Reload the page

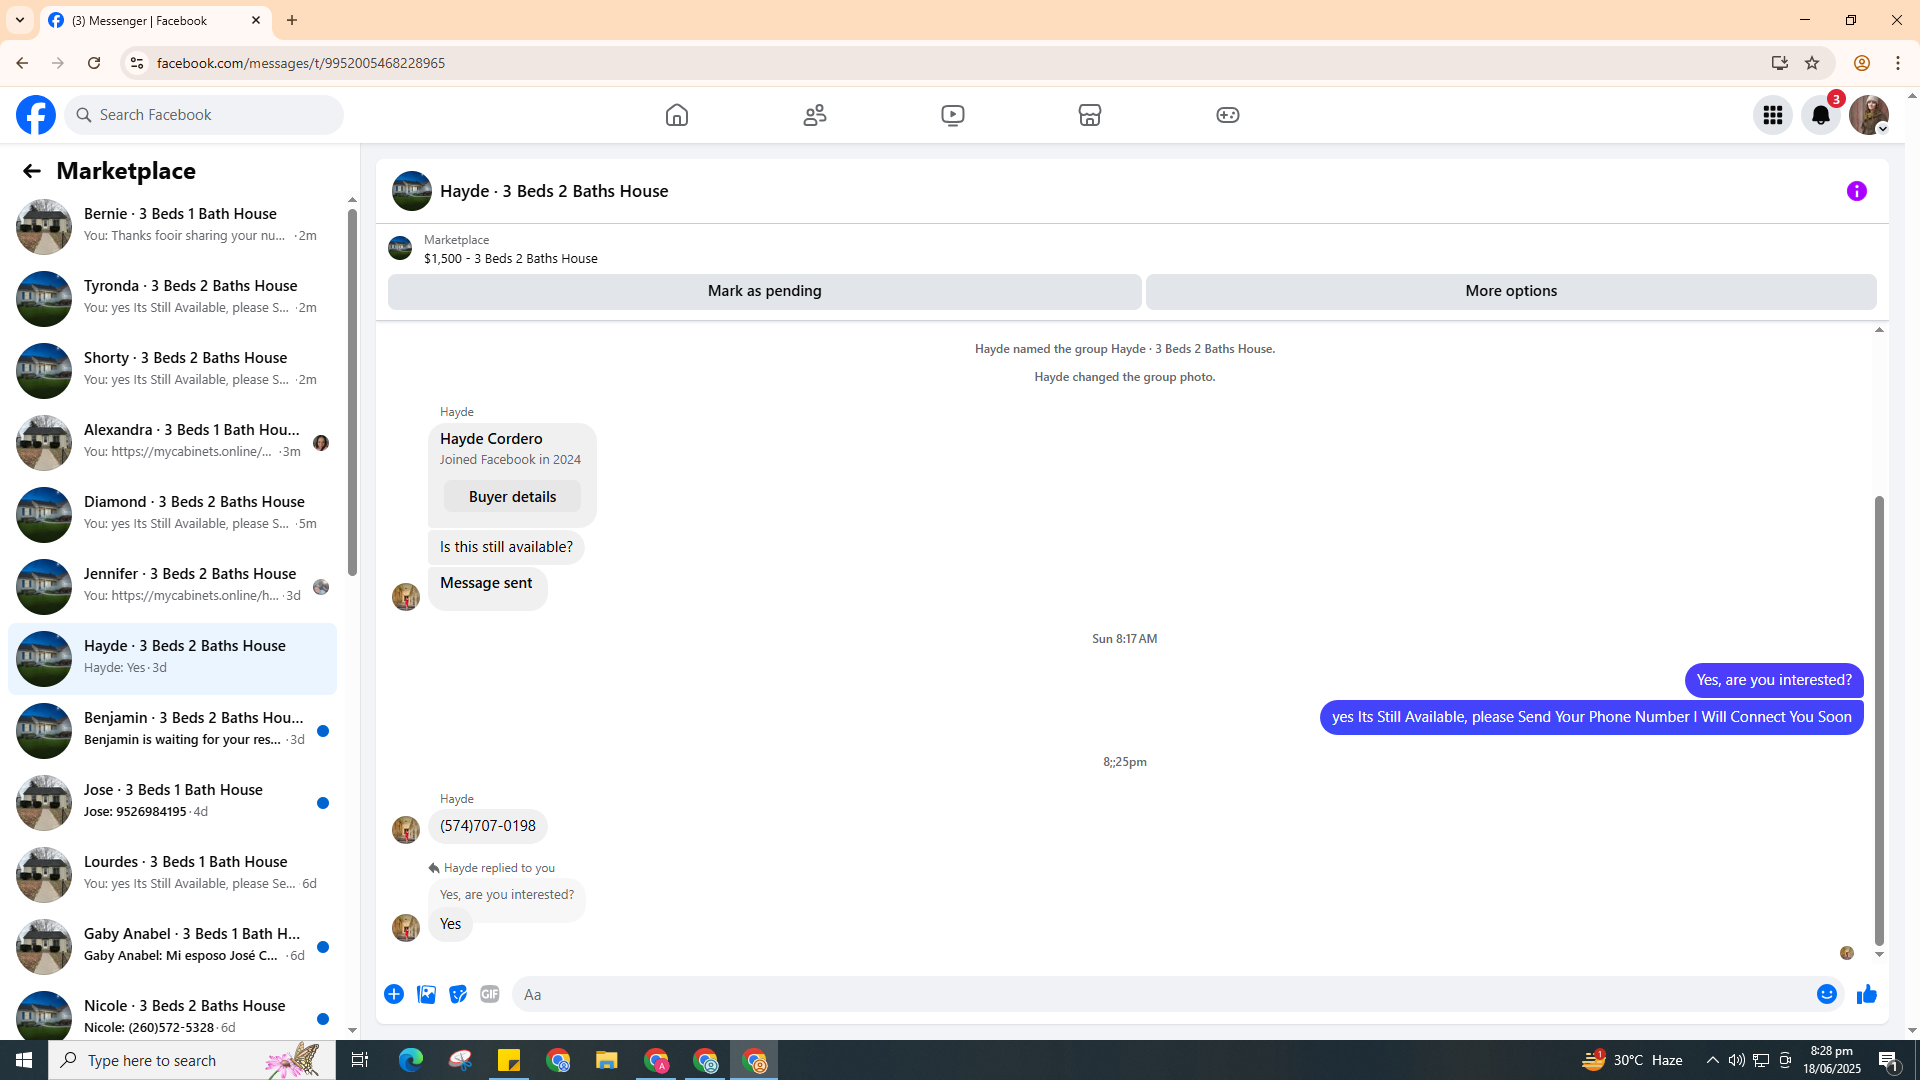94,63
